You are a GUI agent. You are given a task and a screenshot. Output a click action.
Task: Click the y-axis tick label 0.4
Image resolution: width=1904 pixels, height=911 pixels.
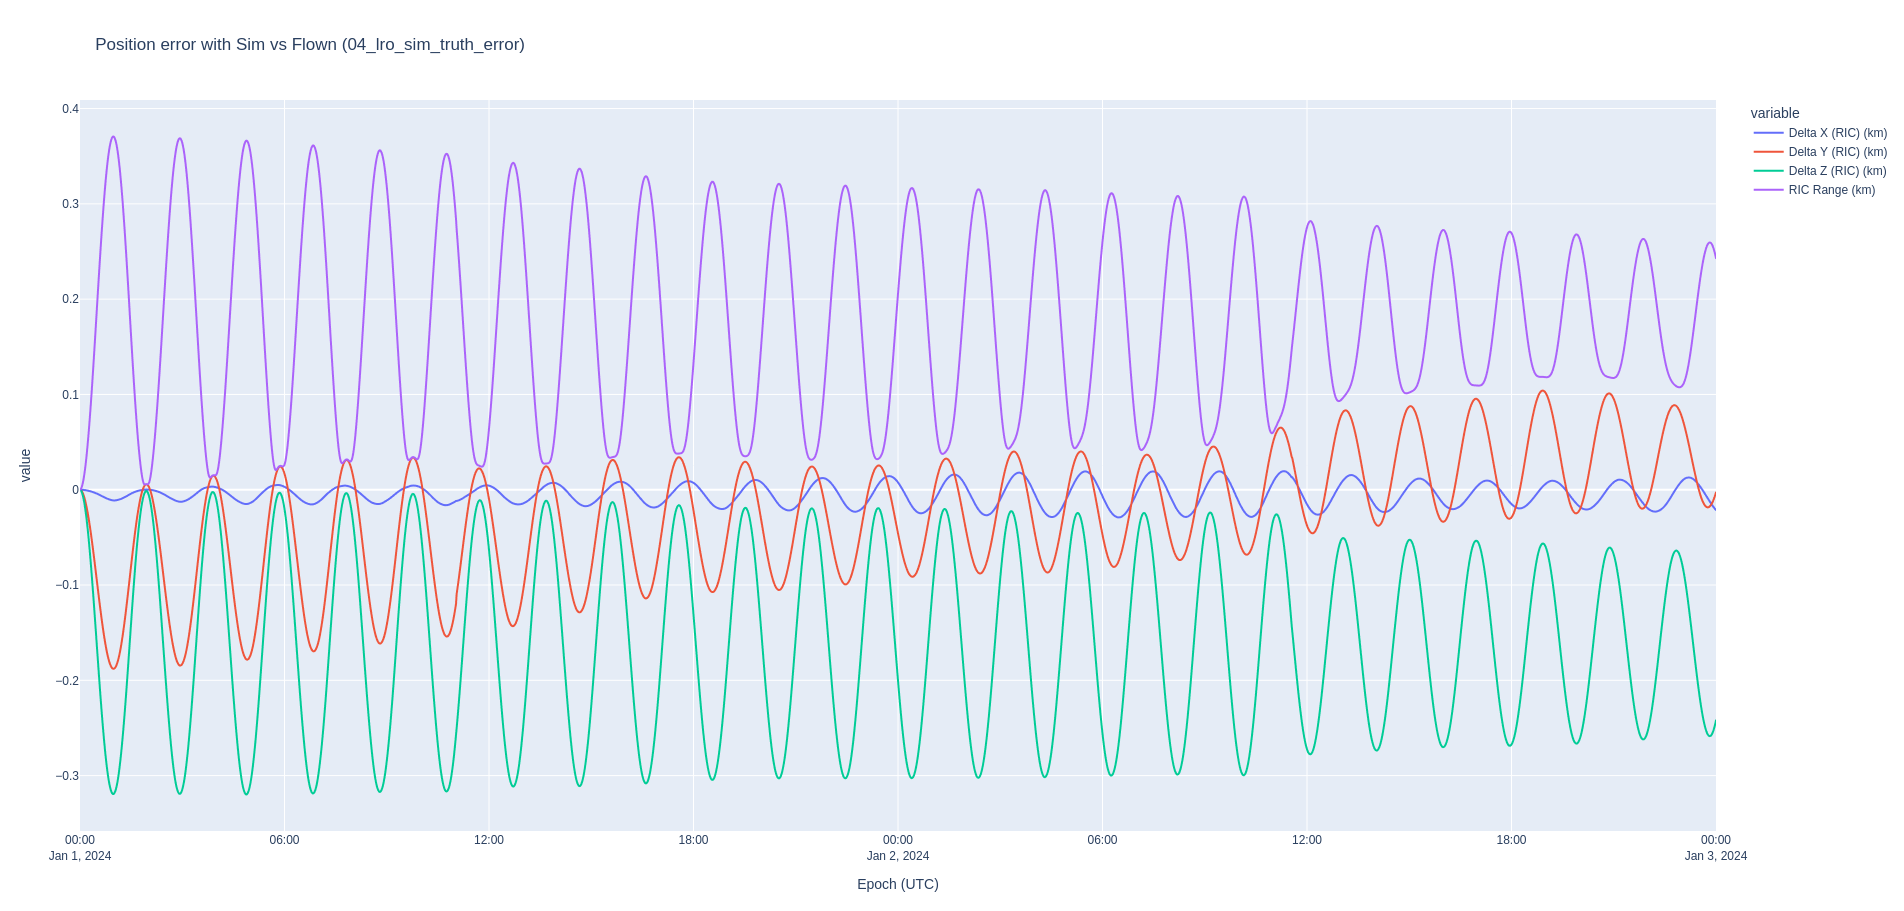click(71, 109)
